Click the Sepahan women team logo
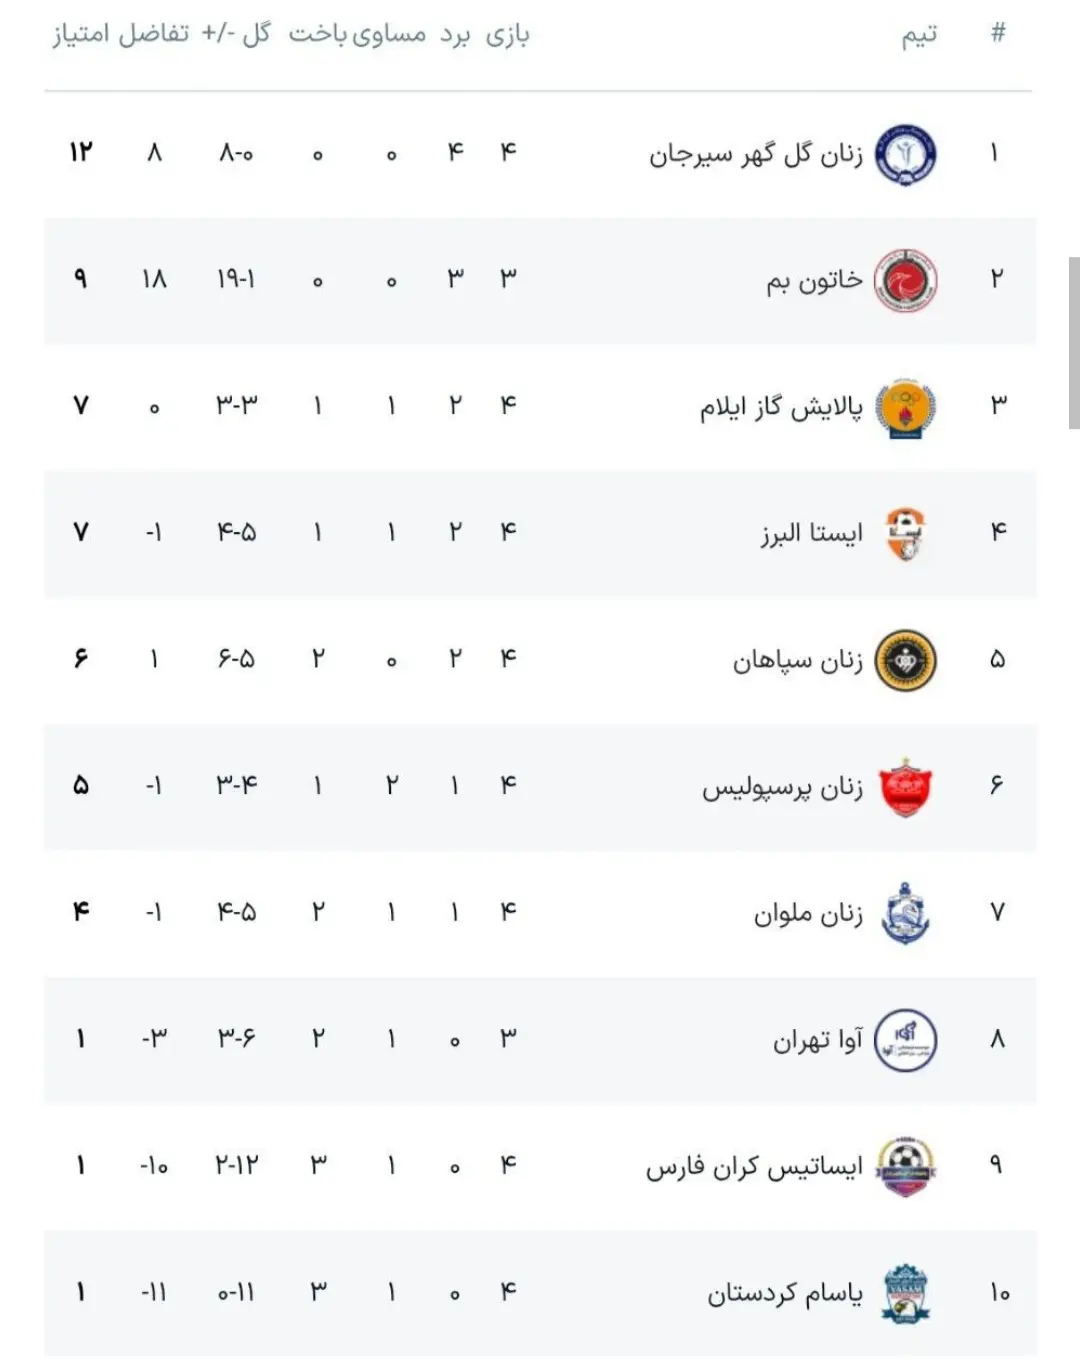Screen dimensions: 1080x1370 [x=905, y=661]
